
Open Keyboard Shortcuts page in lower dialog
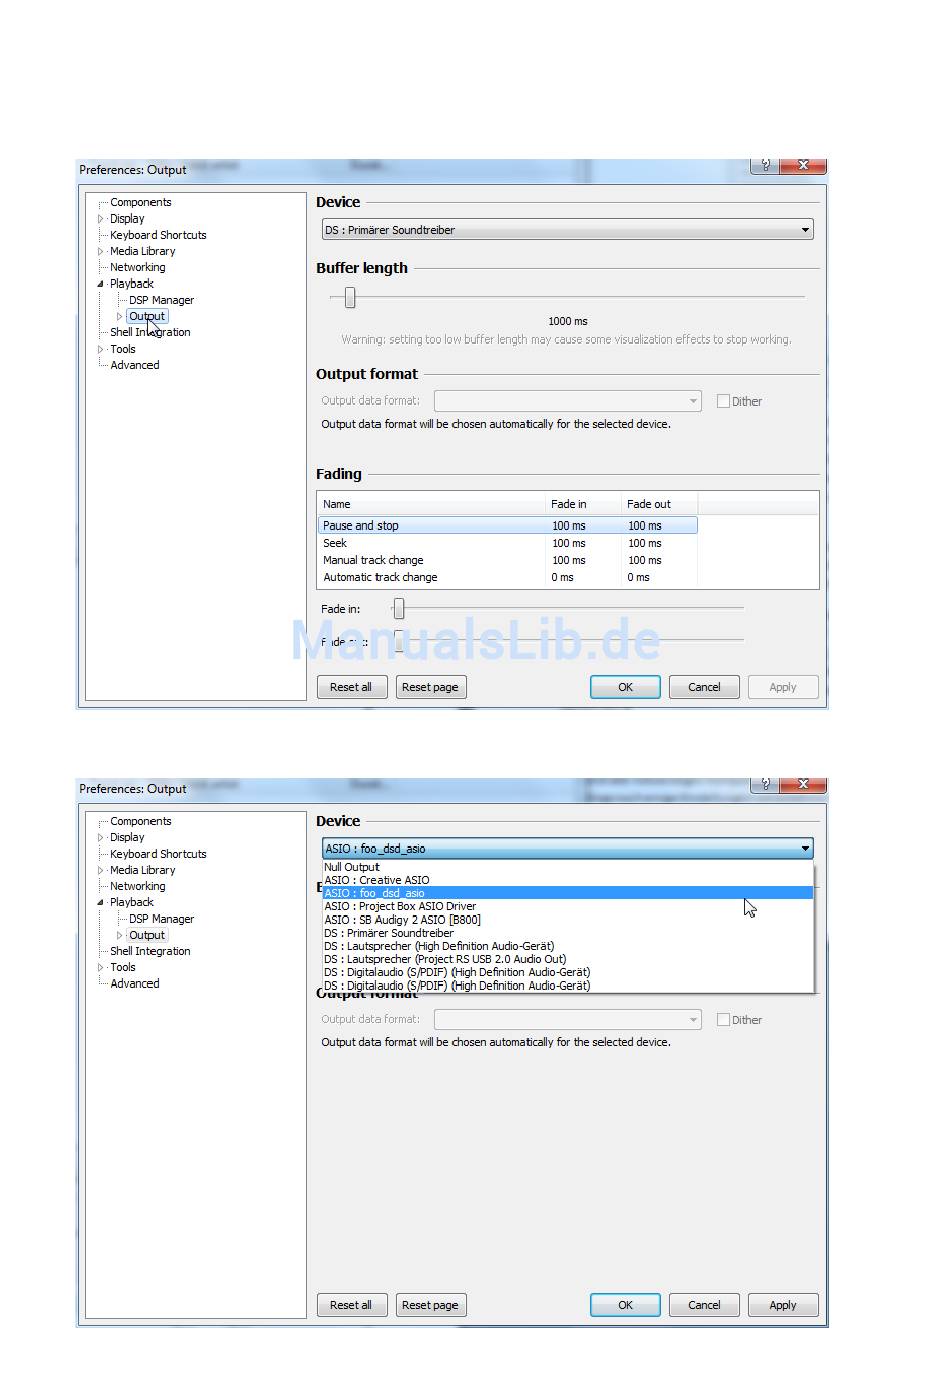coord(158,854)
